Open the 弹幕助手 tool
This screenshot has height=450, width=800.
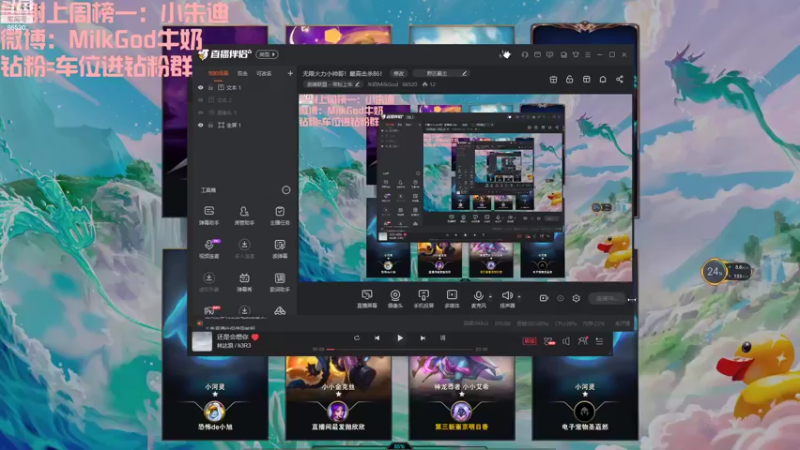(209, 215)
